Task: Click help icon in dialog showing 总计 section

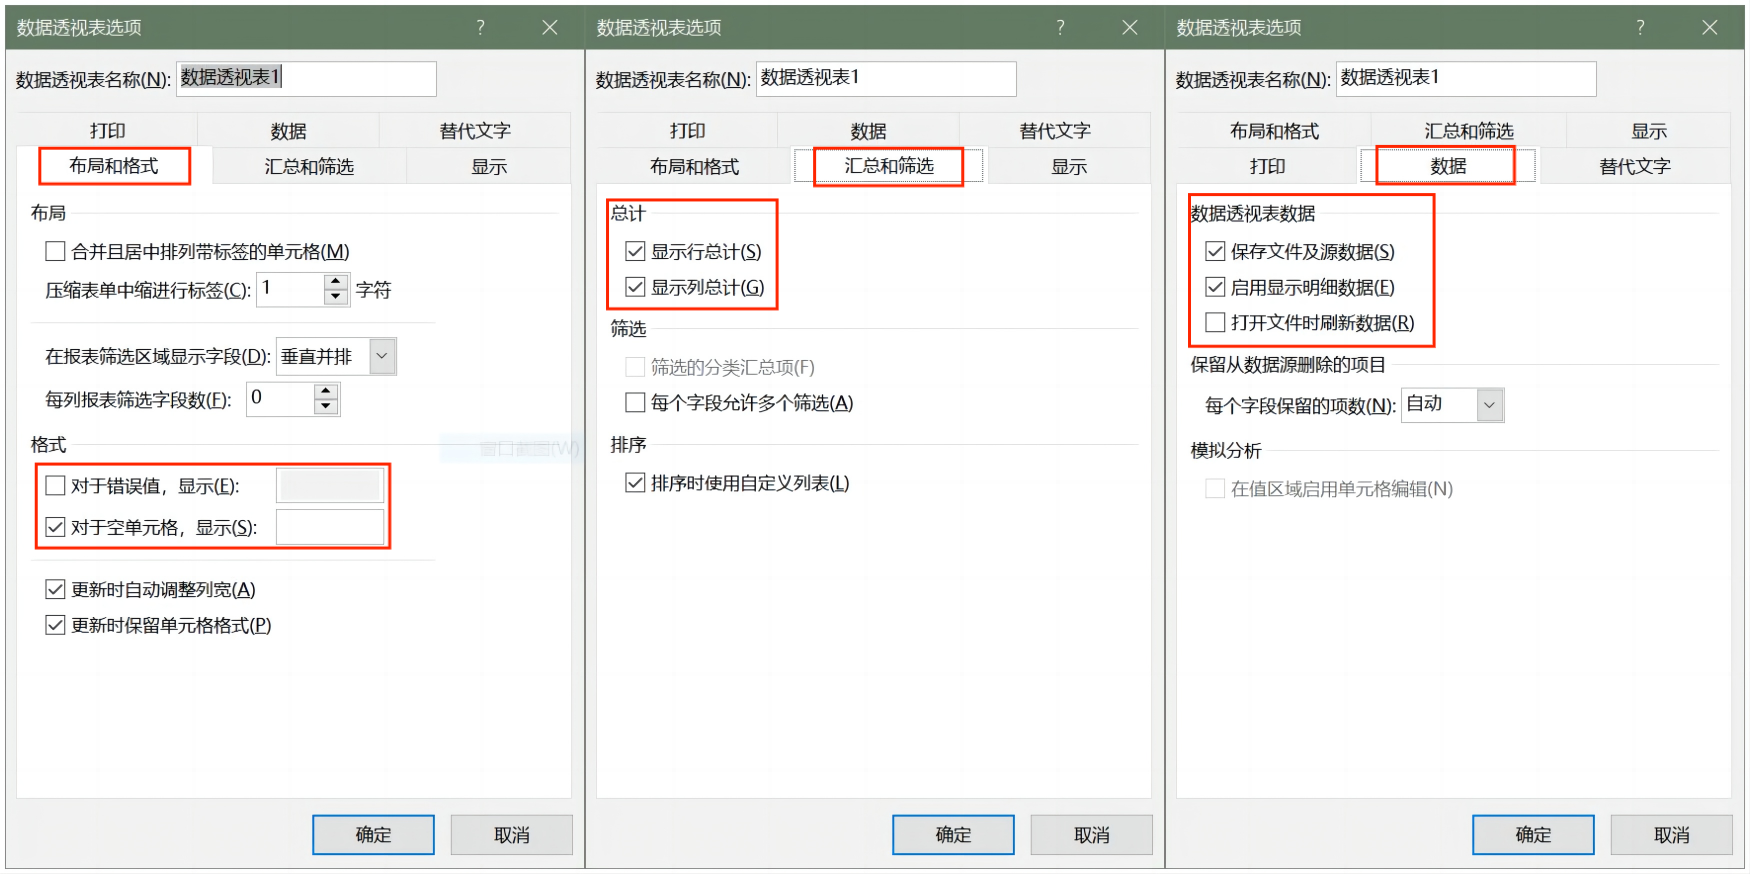Action: point(1060,28)
